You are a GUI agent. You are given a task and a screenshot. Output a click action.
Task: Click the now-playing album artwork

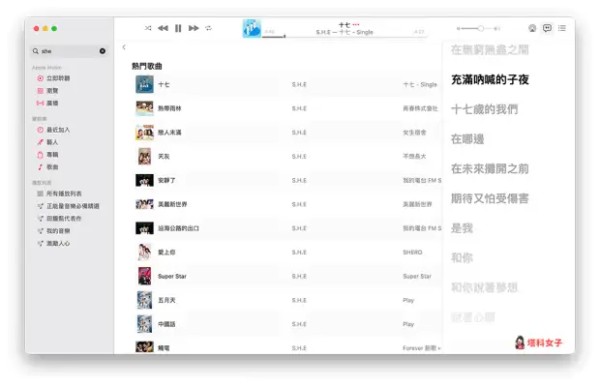click(252, 28)
